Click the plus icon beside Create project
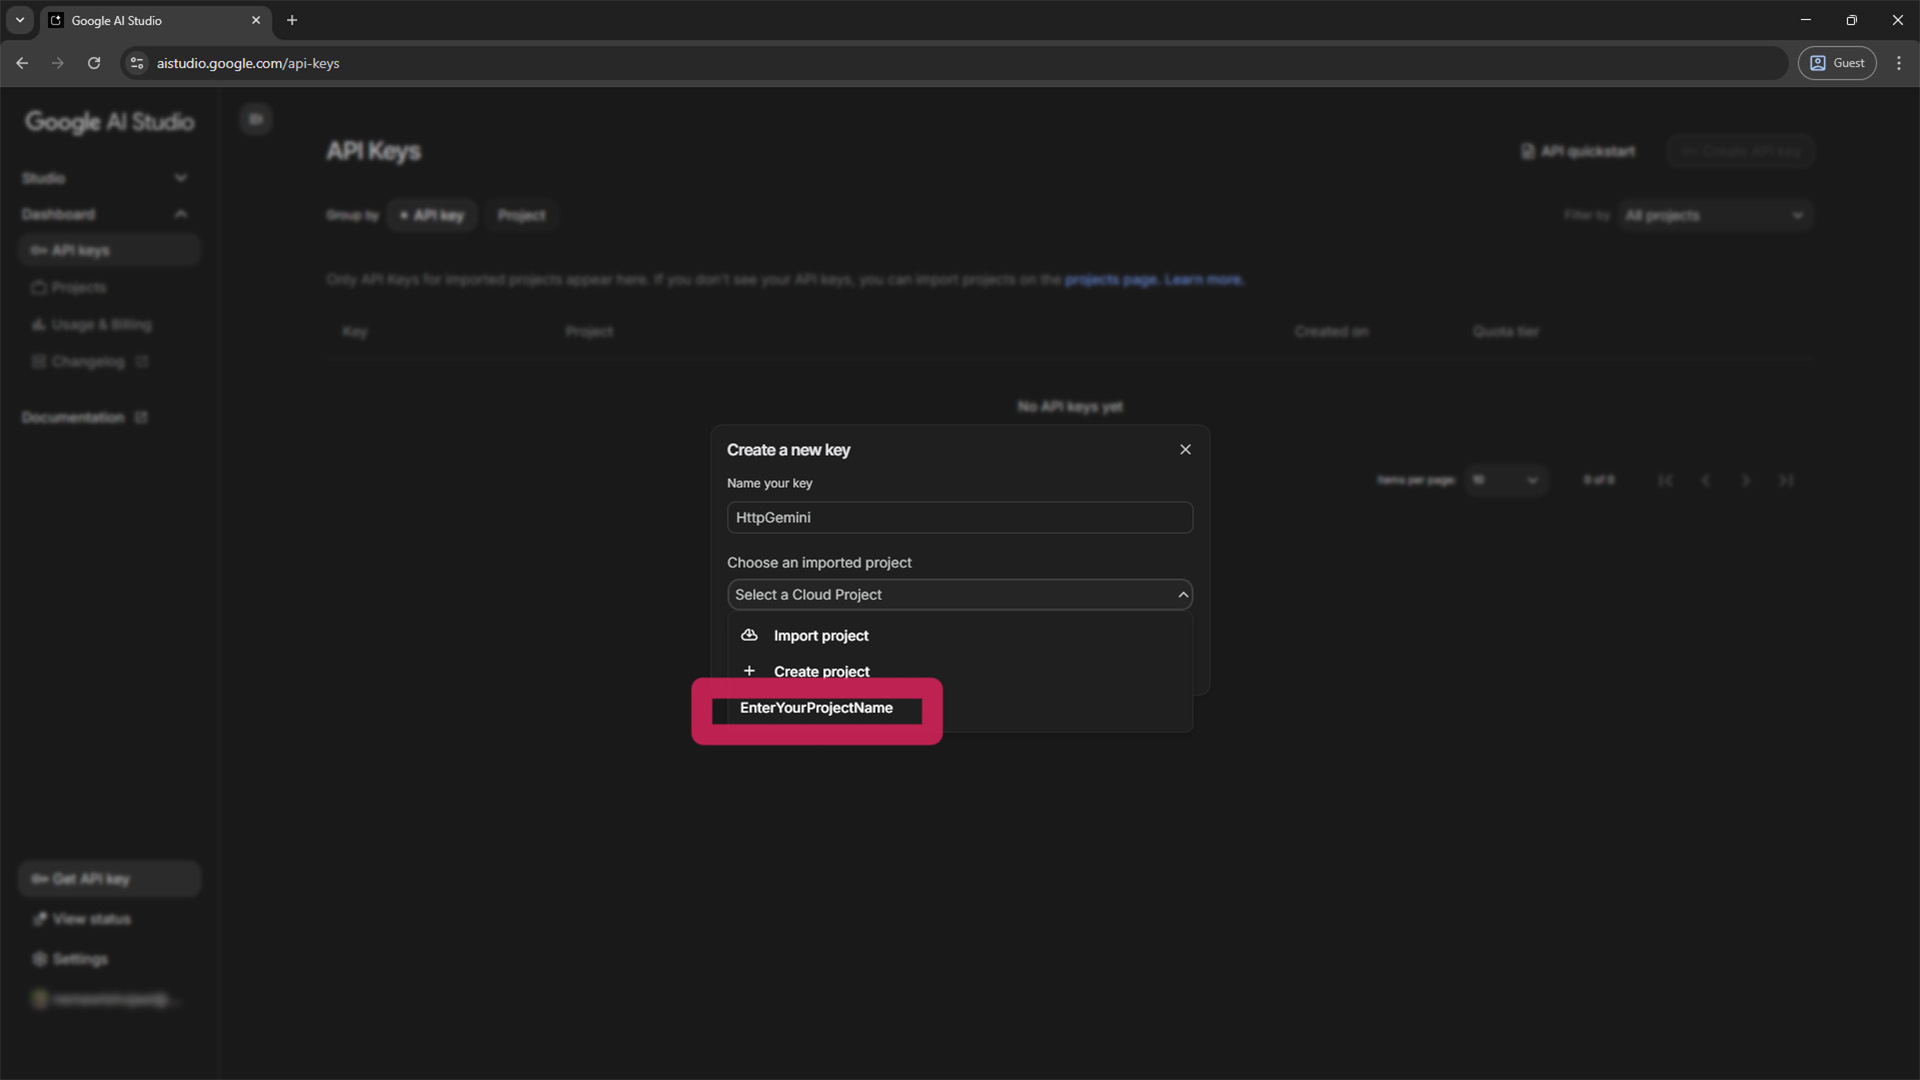This screenshot has width=1920, height=1080. point(749,671)
